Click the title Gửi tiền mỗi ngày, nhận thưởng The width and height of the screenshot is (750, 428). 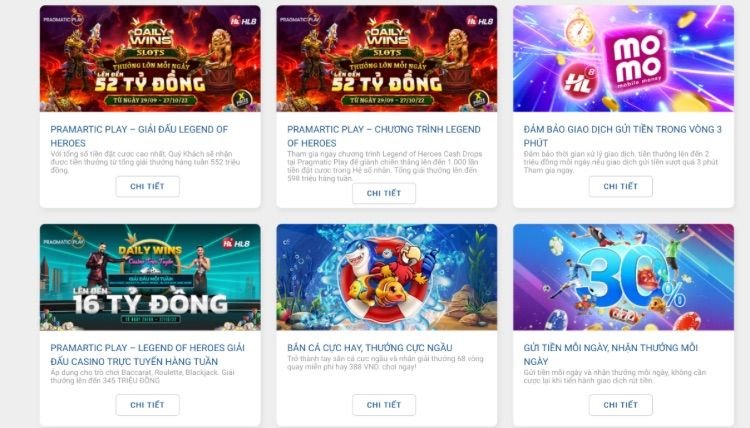(x=610, y=354)
